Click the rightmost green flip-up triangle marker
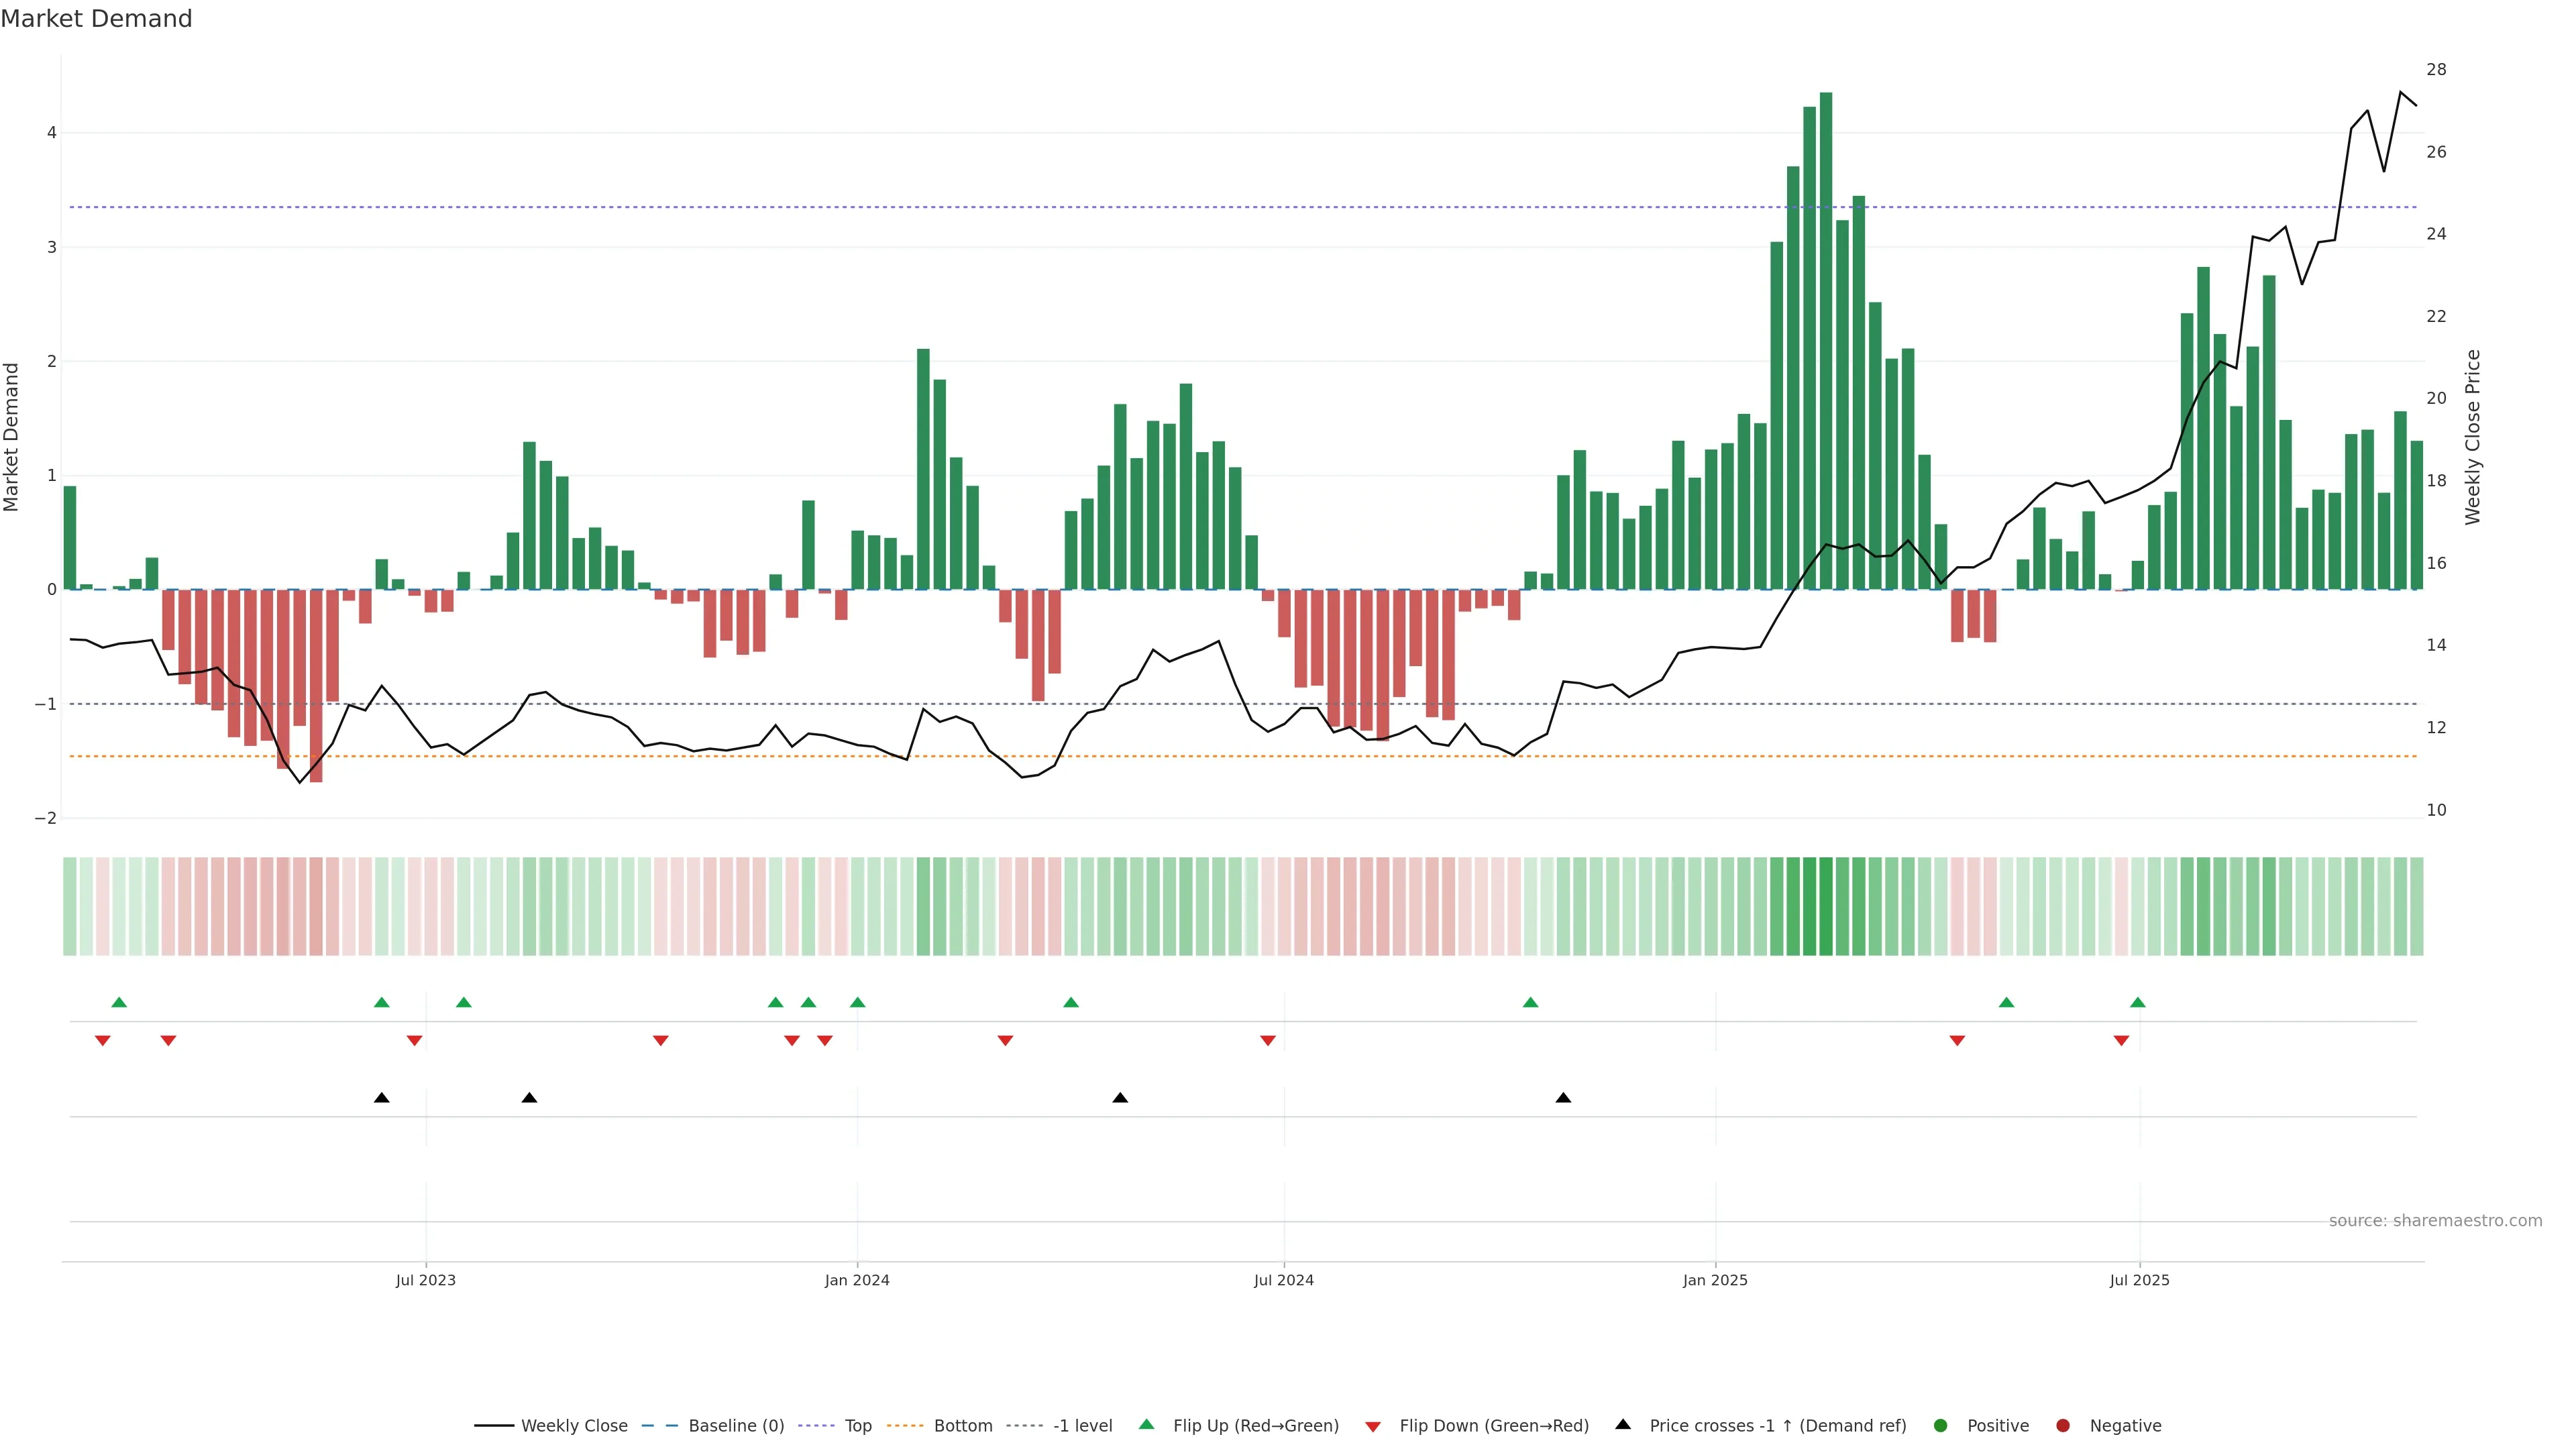 click(x=2138, y=1002)
